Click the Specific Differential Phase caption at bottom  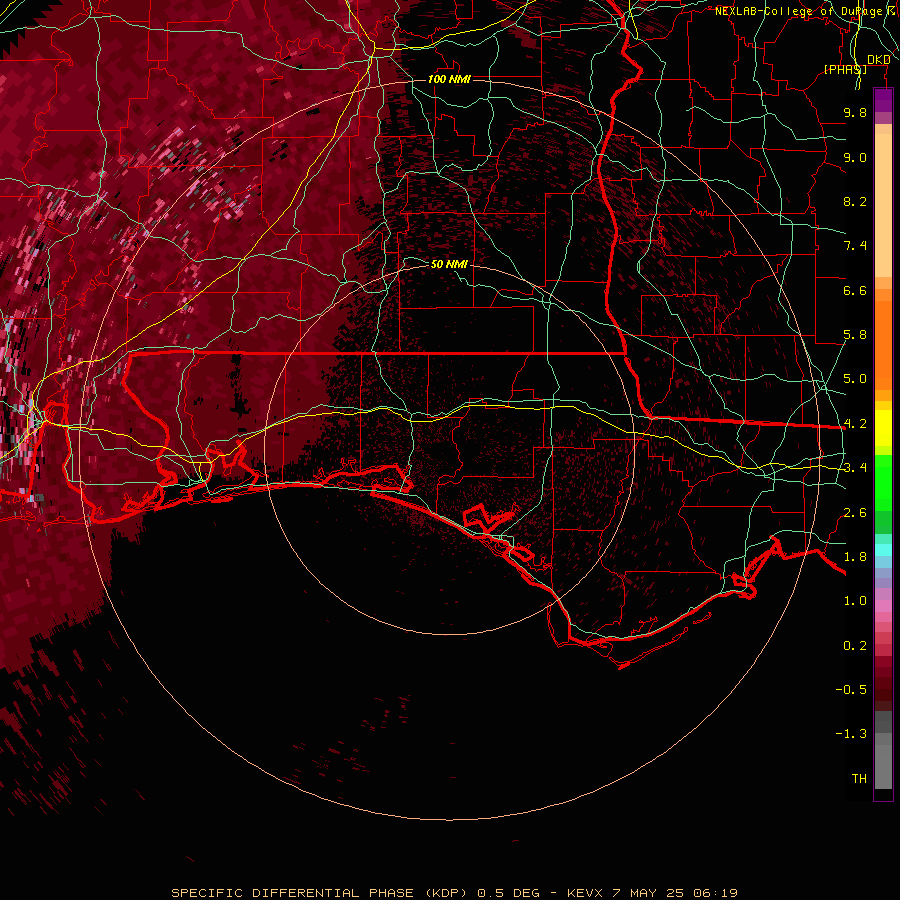click(454, 893)
